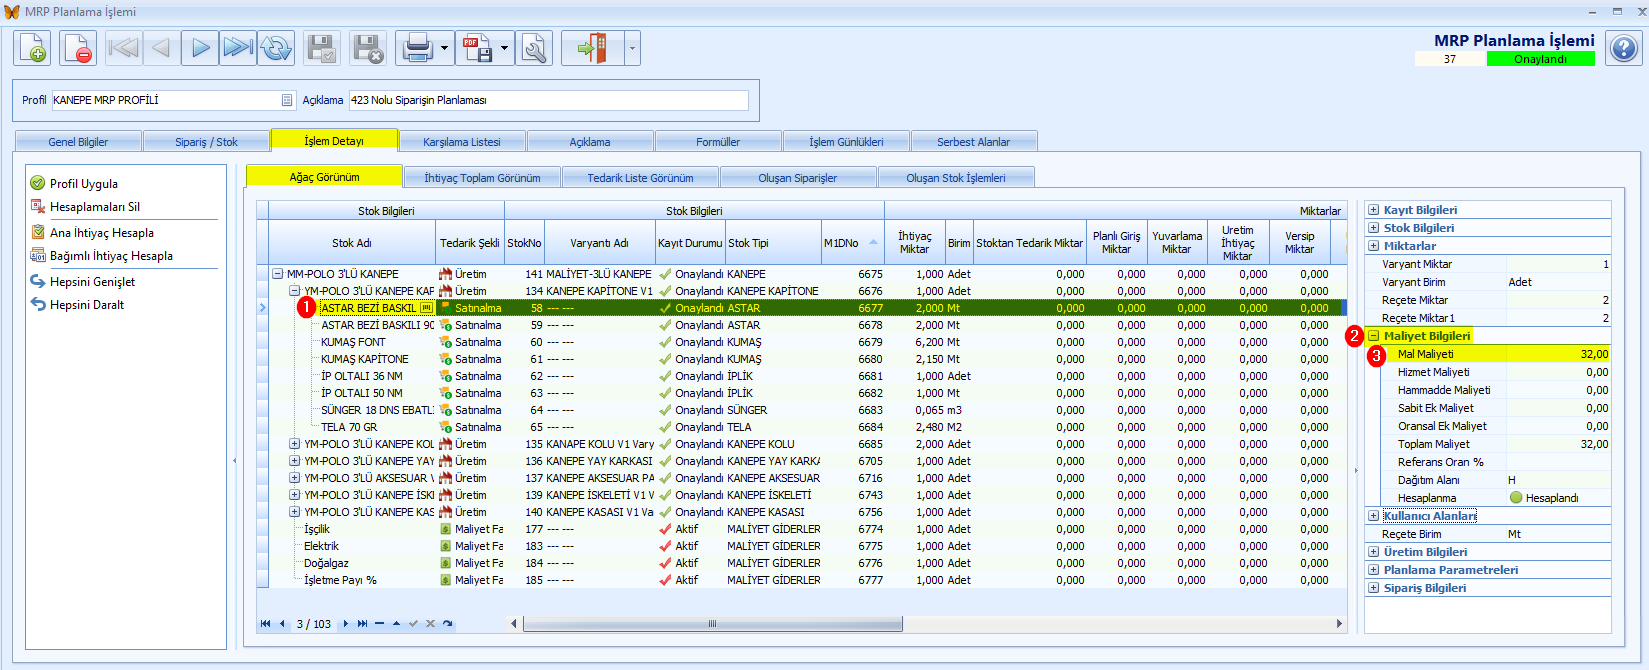Expand YM-POLO 3'LÜ KANEPE KOL node
The image size is (1649, 670).
click(x=294, y=444)
